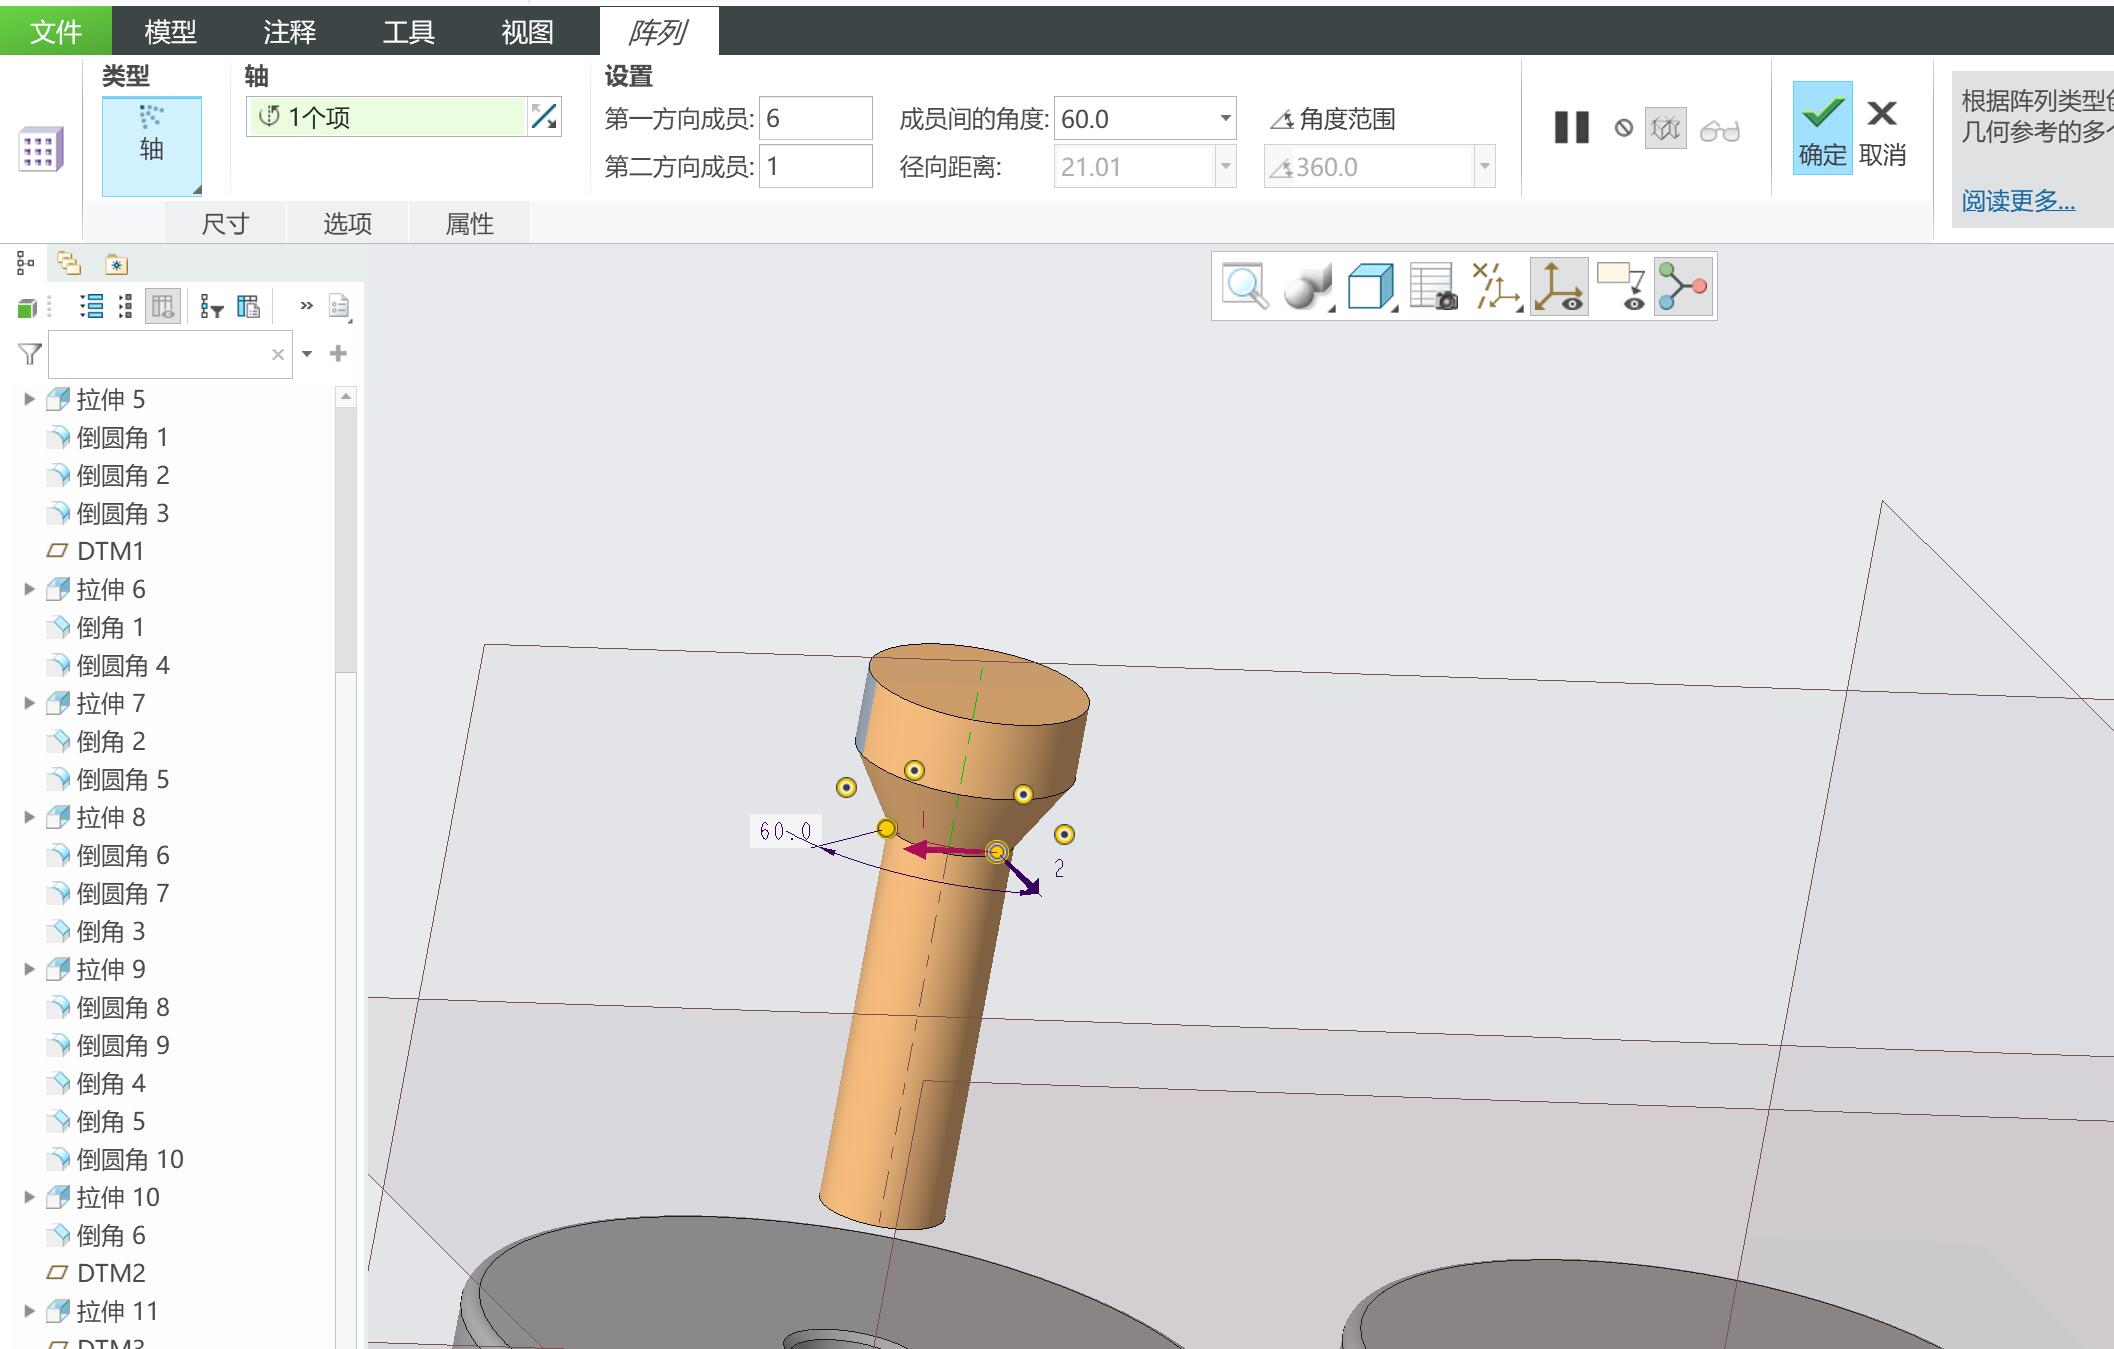This screenshot has height=1349, width=2114.
Task: Toggle attached geometry preview icon
Action: coord(1666,129)
